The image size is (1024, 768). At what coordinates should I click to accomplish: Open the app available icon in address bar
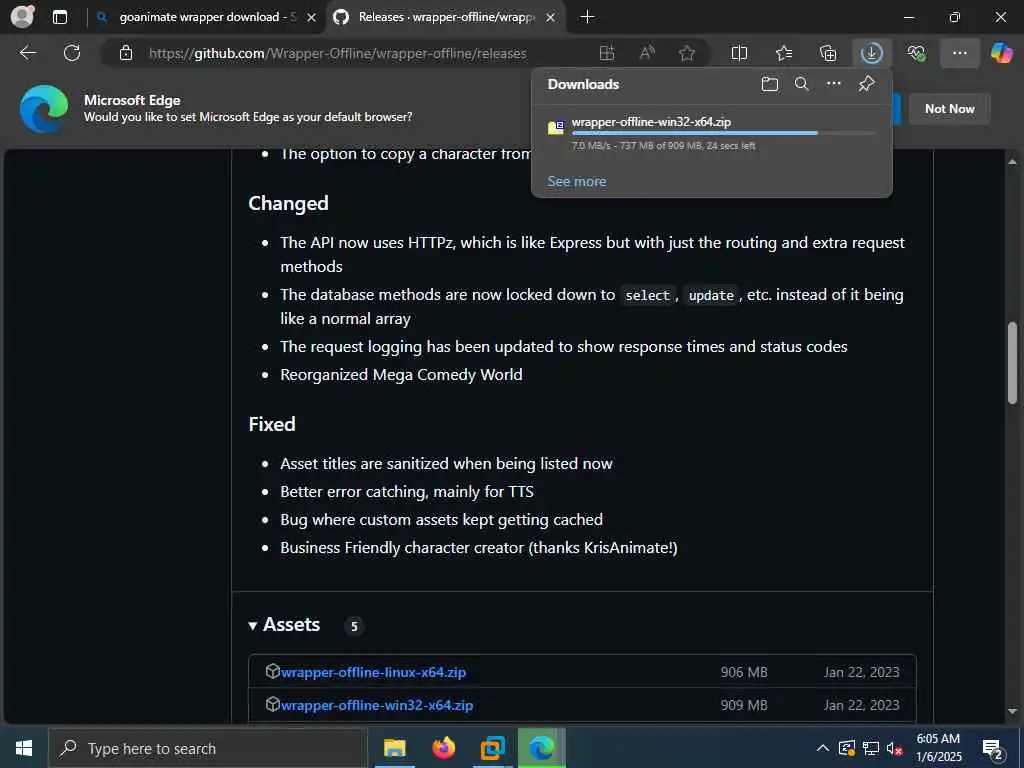pos(607,54)
